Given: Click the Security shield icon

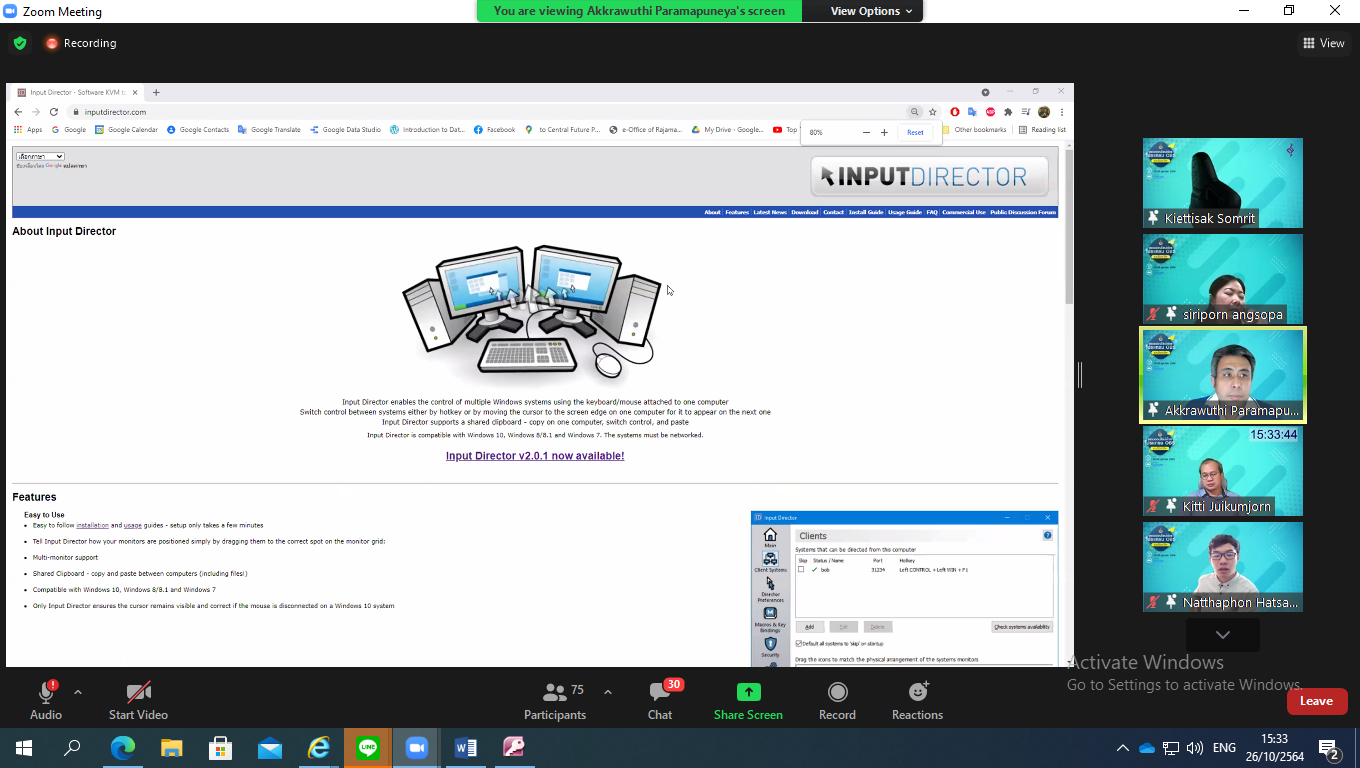Looking at the screenshot, I should (x=770, y=648).
